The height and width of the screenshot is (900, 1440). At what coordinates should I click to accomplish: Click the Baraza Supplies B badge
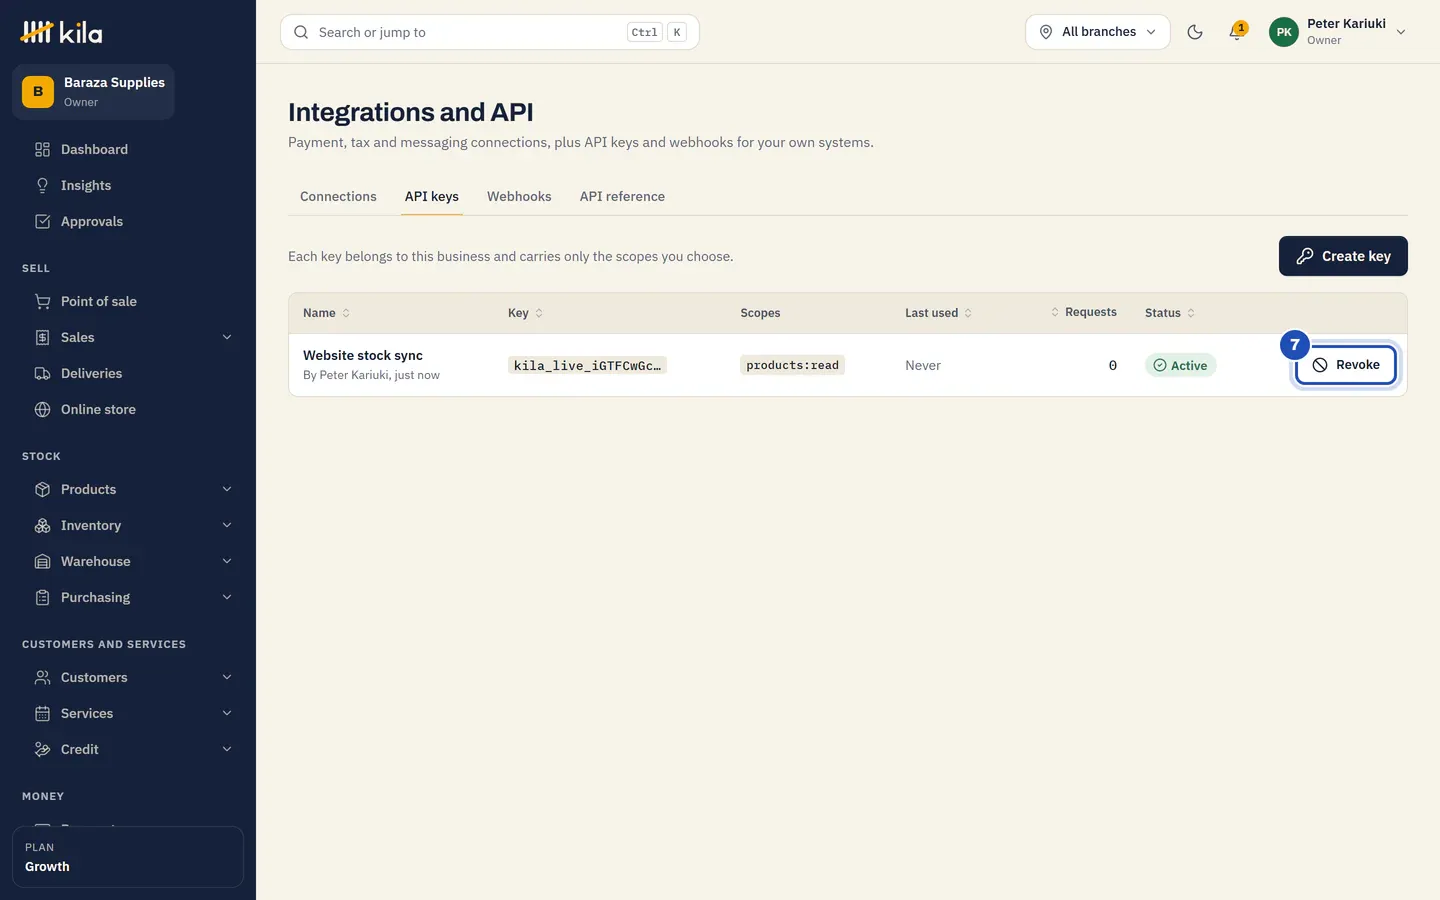(38, 91)
